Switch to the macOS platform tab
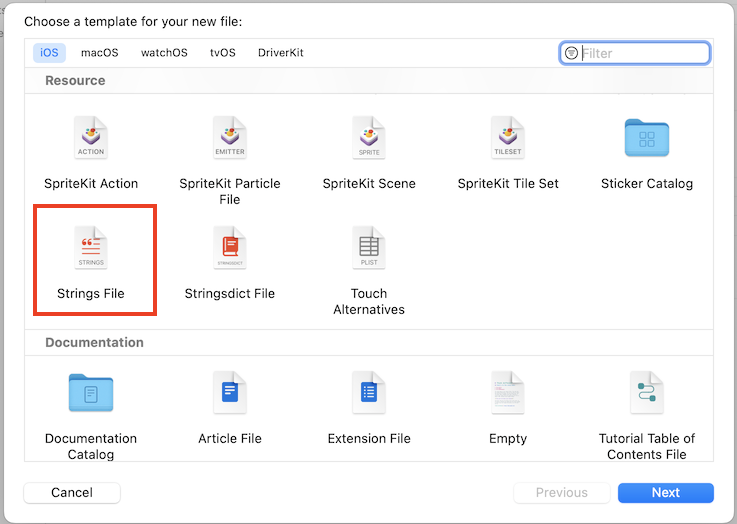Image resolution: width=737 pixels, height=524 pixels. [98, 53]
